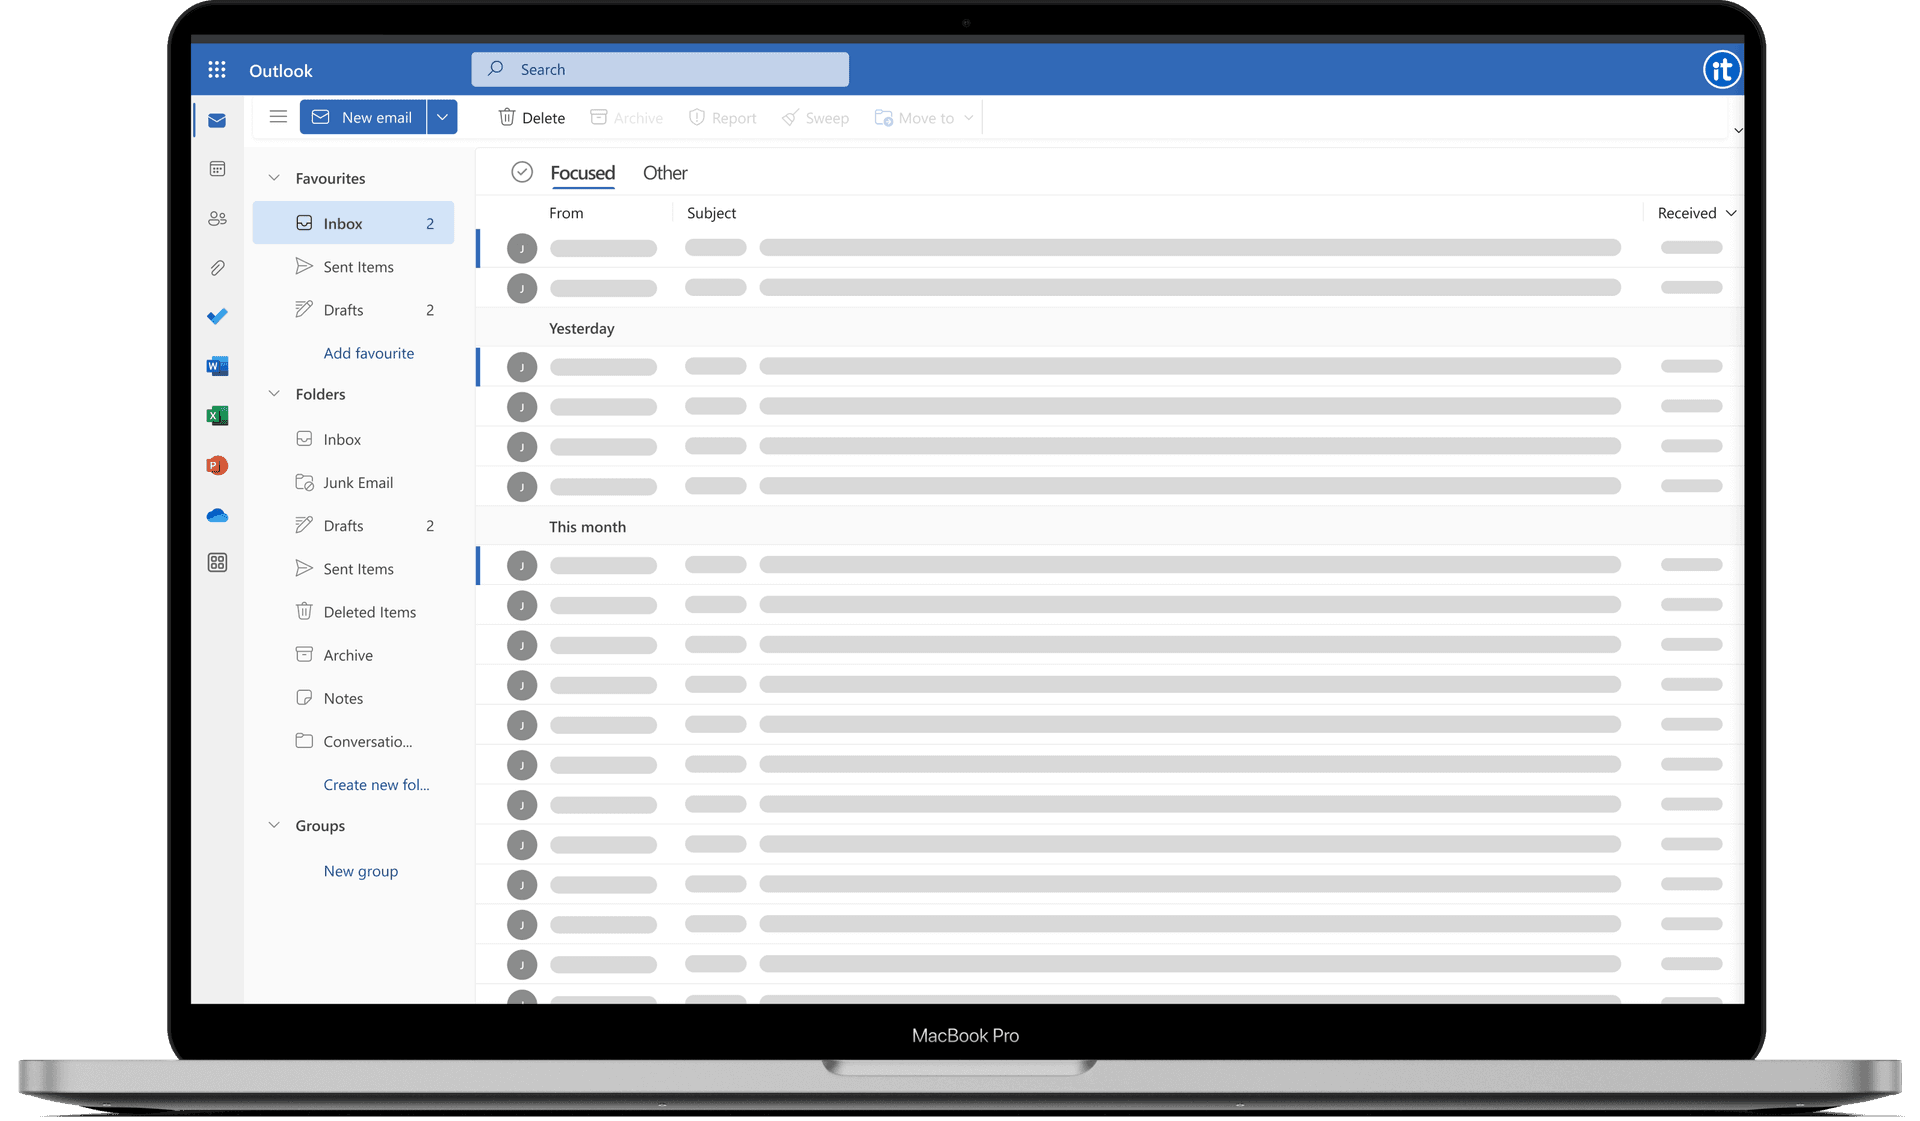Click the Delete trash toolbar button
The width and height of the screenshot is (1920, 1121).
[x=532, y=118]
